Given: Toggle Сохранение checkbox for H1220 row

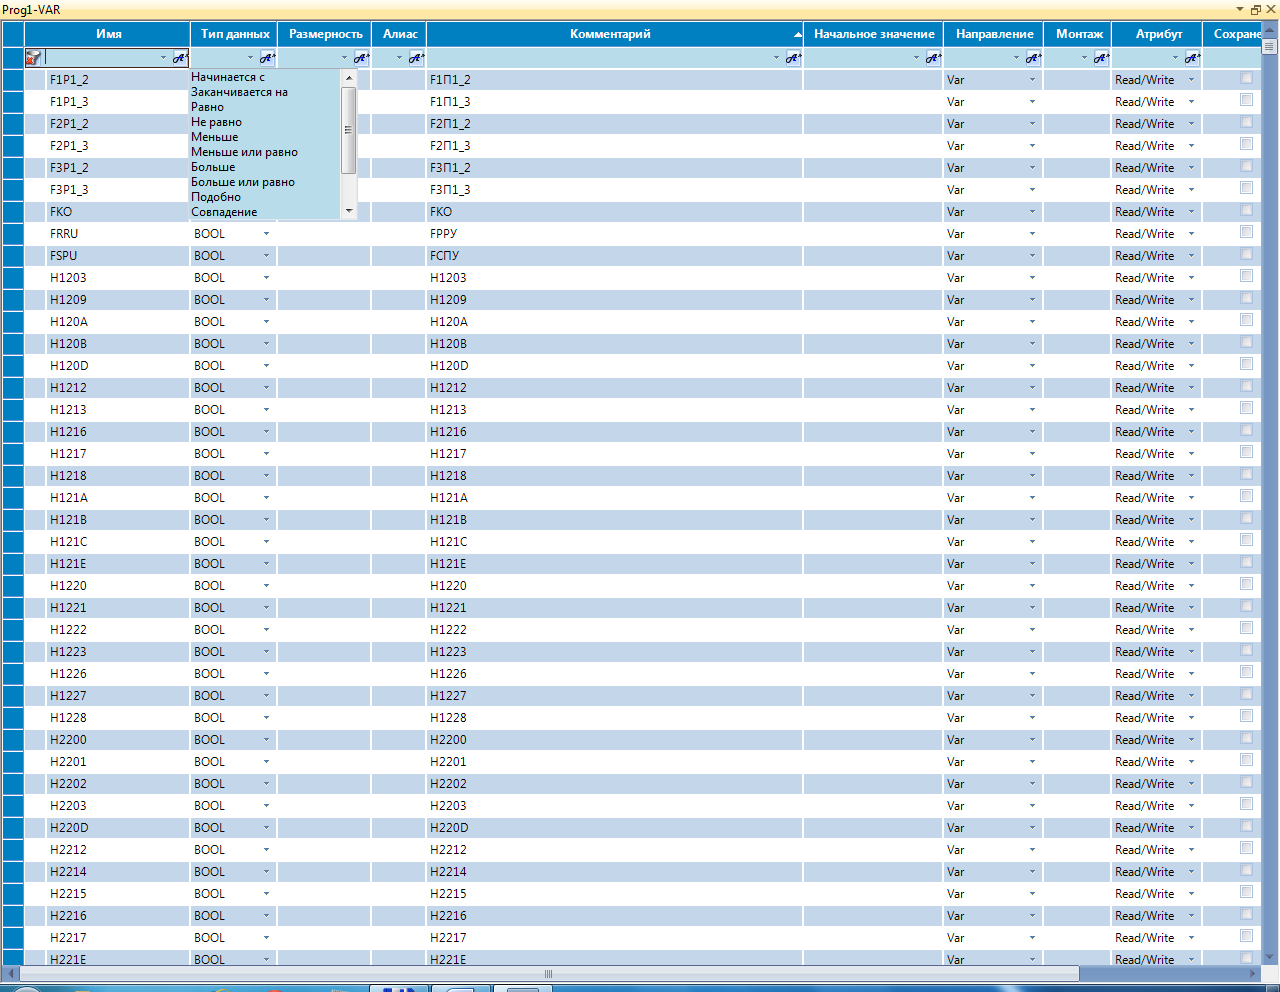Looking at the screenshot, I should tap(1246, 584).
